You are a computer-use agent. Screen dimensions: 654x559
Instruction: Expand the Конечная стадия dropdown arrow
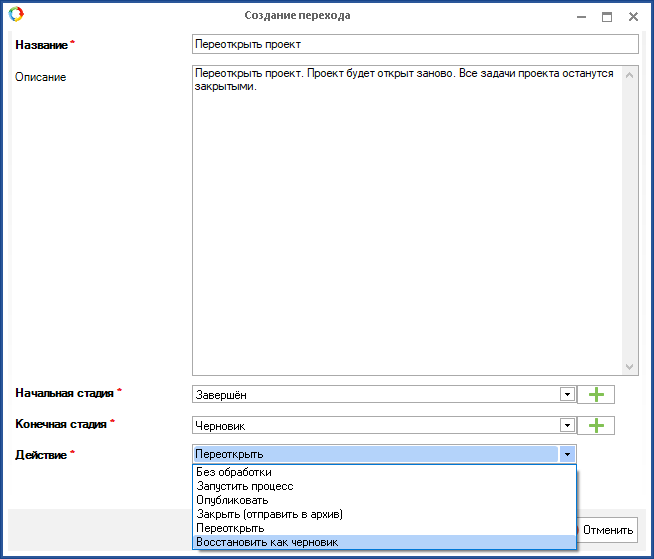[567, 426]
